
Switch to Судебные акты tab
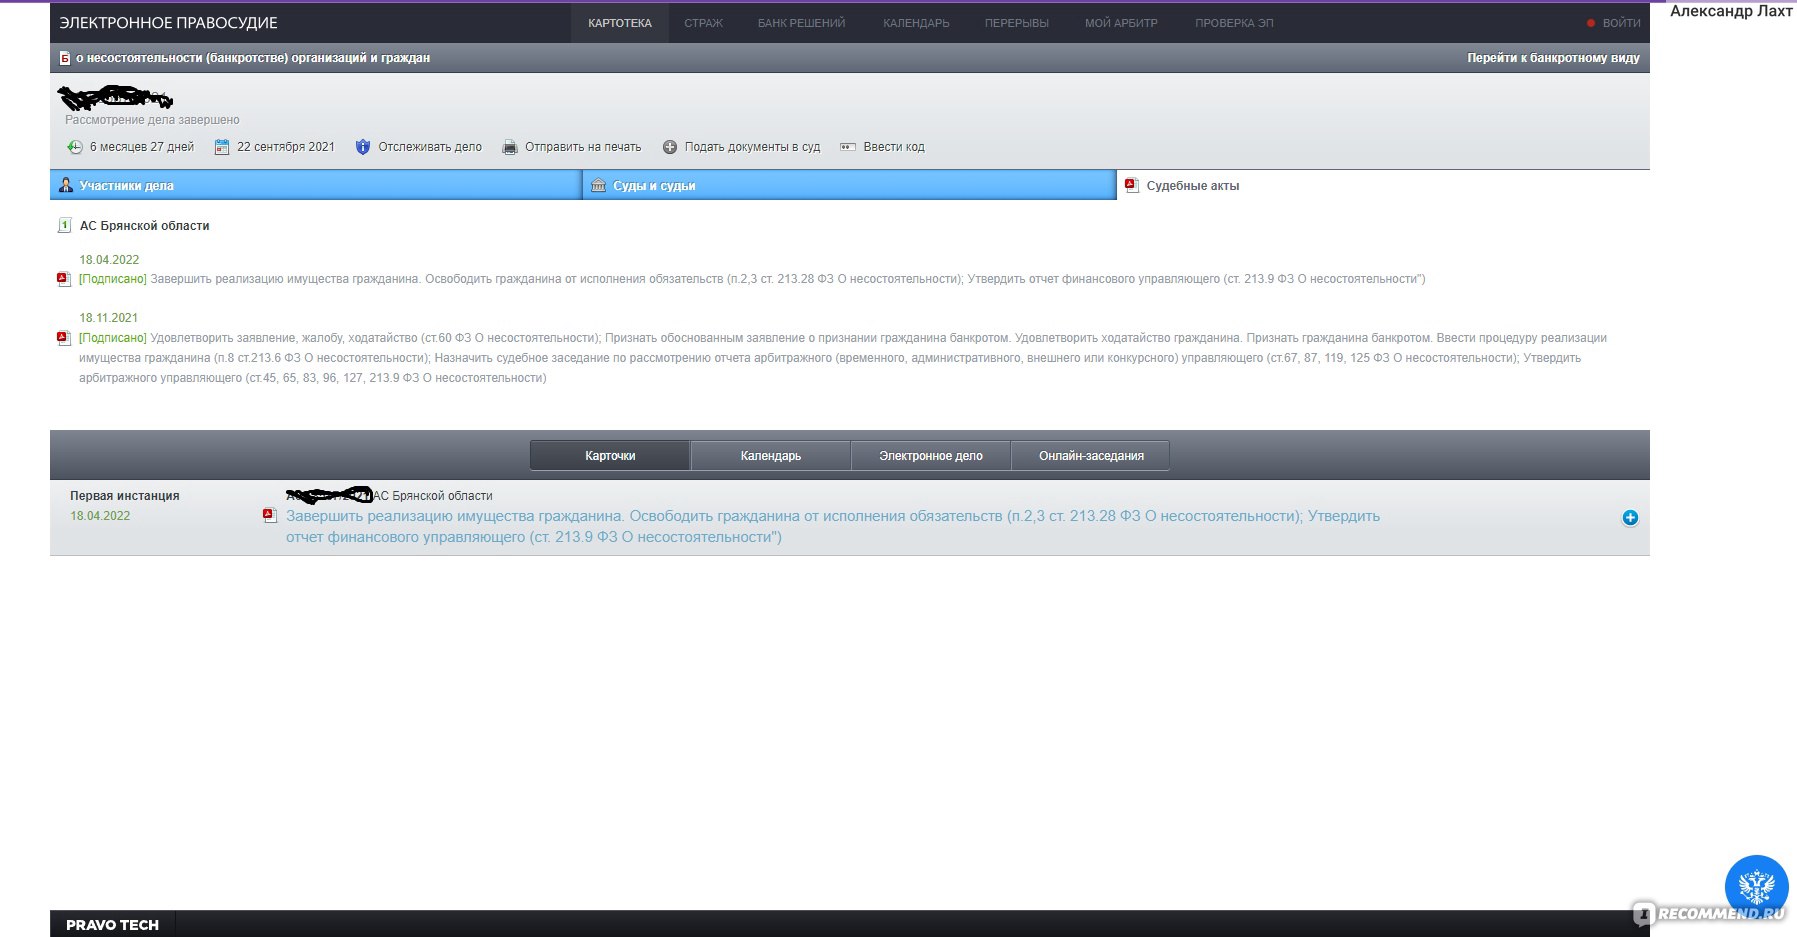pos(1383,185)
